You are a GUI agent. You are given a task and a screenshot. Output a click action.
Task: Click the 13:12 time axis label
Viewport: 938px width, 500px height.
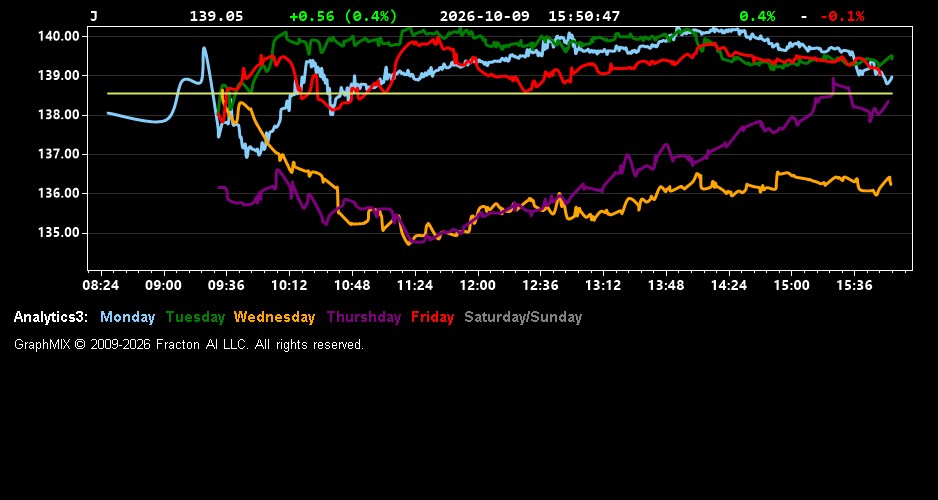tap(603, 285)
